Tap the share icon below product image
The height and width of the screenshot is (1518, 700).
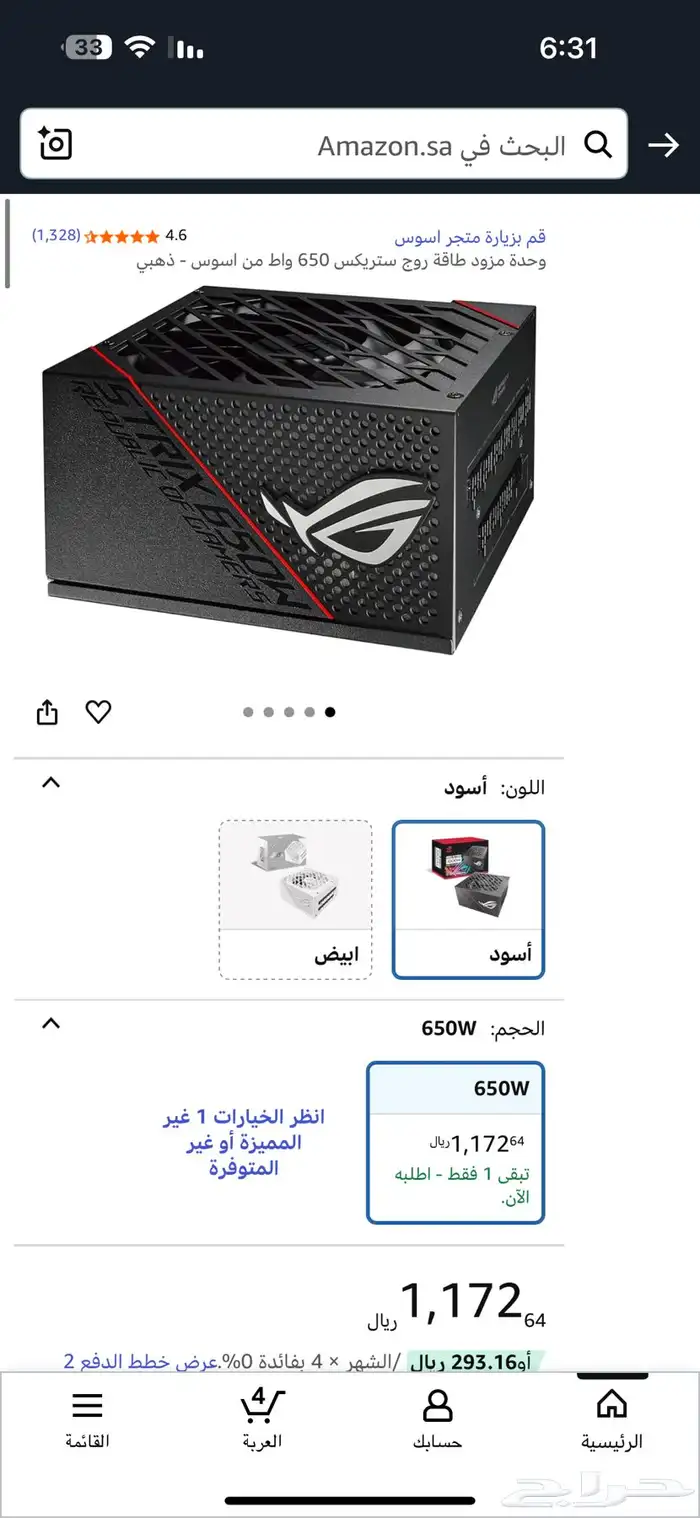[x=47, y=712]
